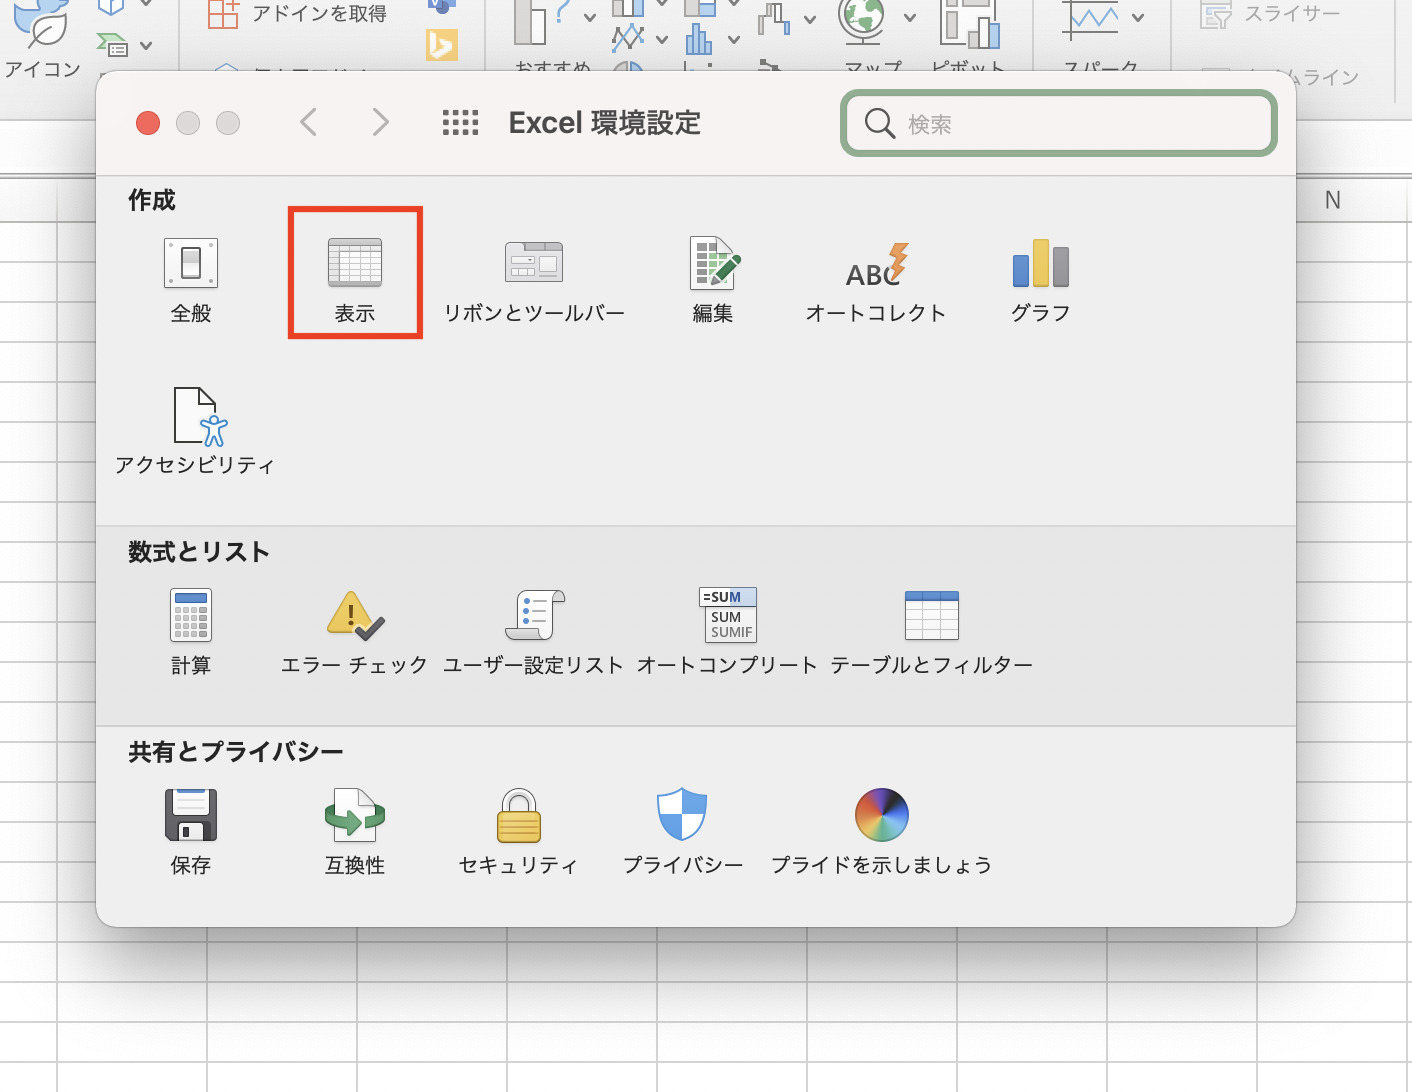1412x1092 pixels.
Task: Click the show-all preferences grid button
Action: [x=460, y=122]
